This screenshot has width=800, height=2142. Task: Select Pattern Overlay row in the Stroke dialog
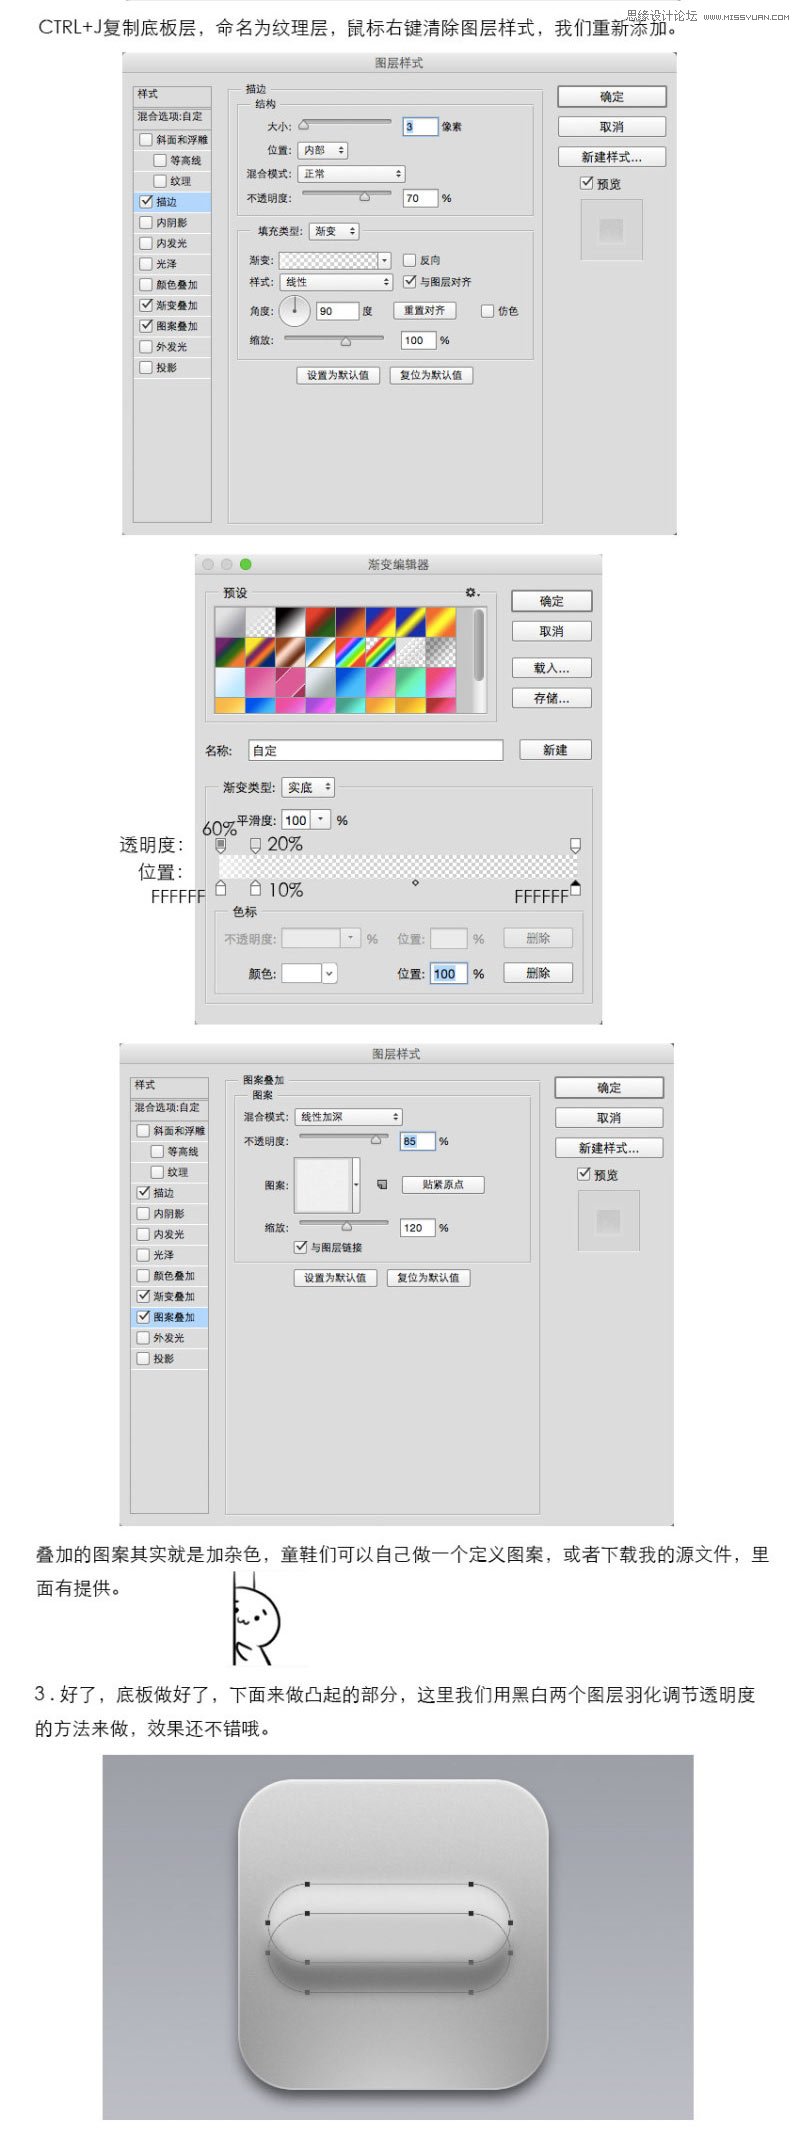click(172, 326)
